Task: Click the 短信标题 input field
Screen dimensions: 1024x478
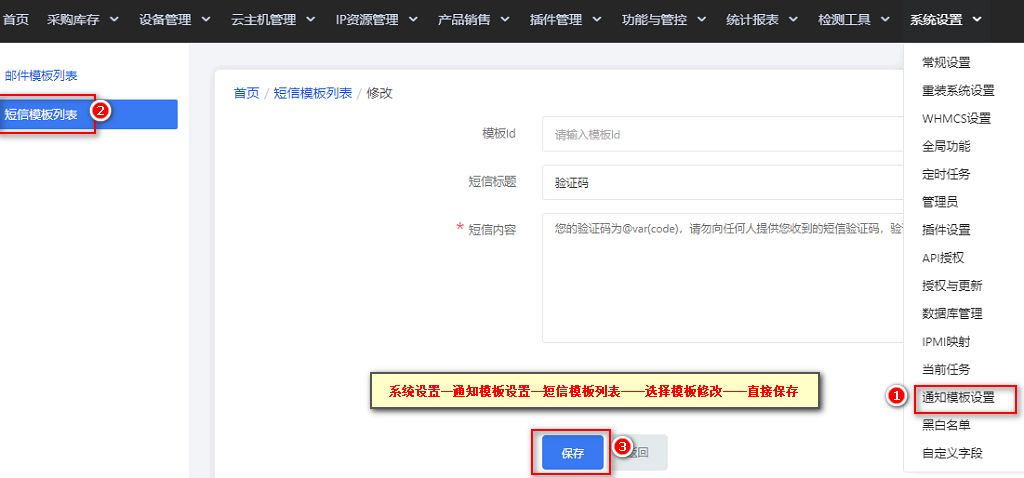Action: tap(722, 182)
